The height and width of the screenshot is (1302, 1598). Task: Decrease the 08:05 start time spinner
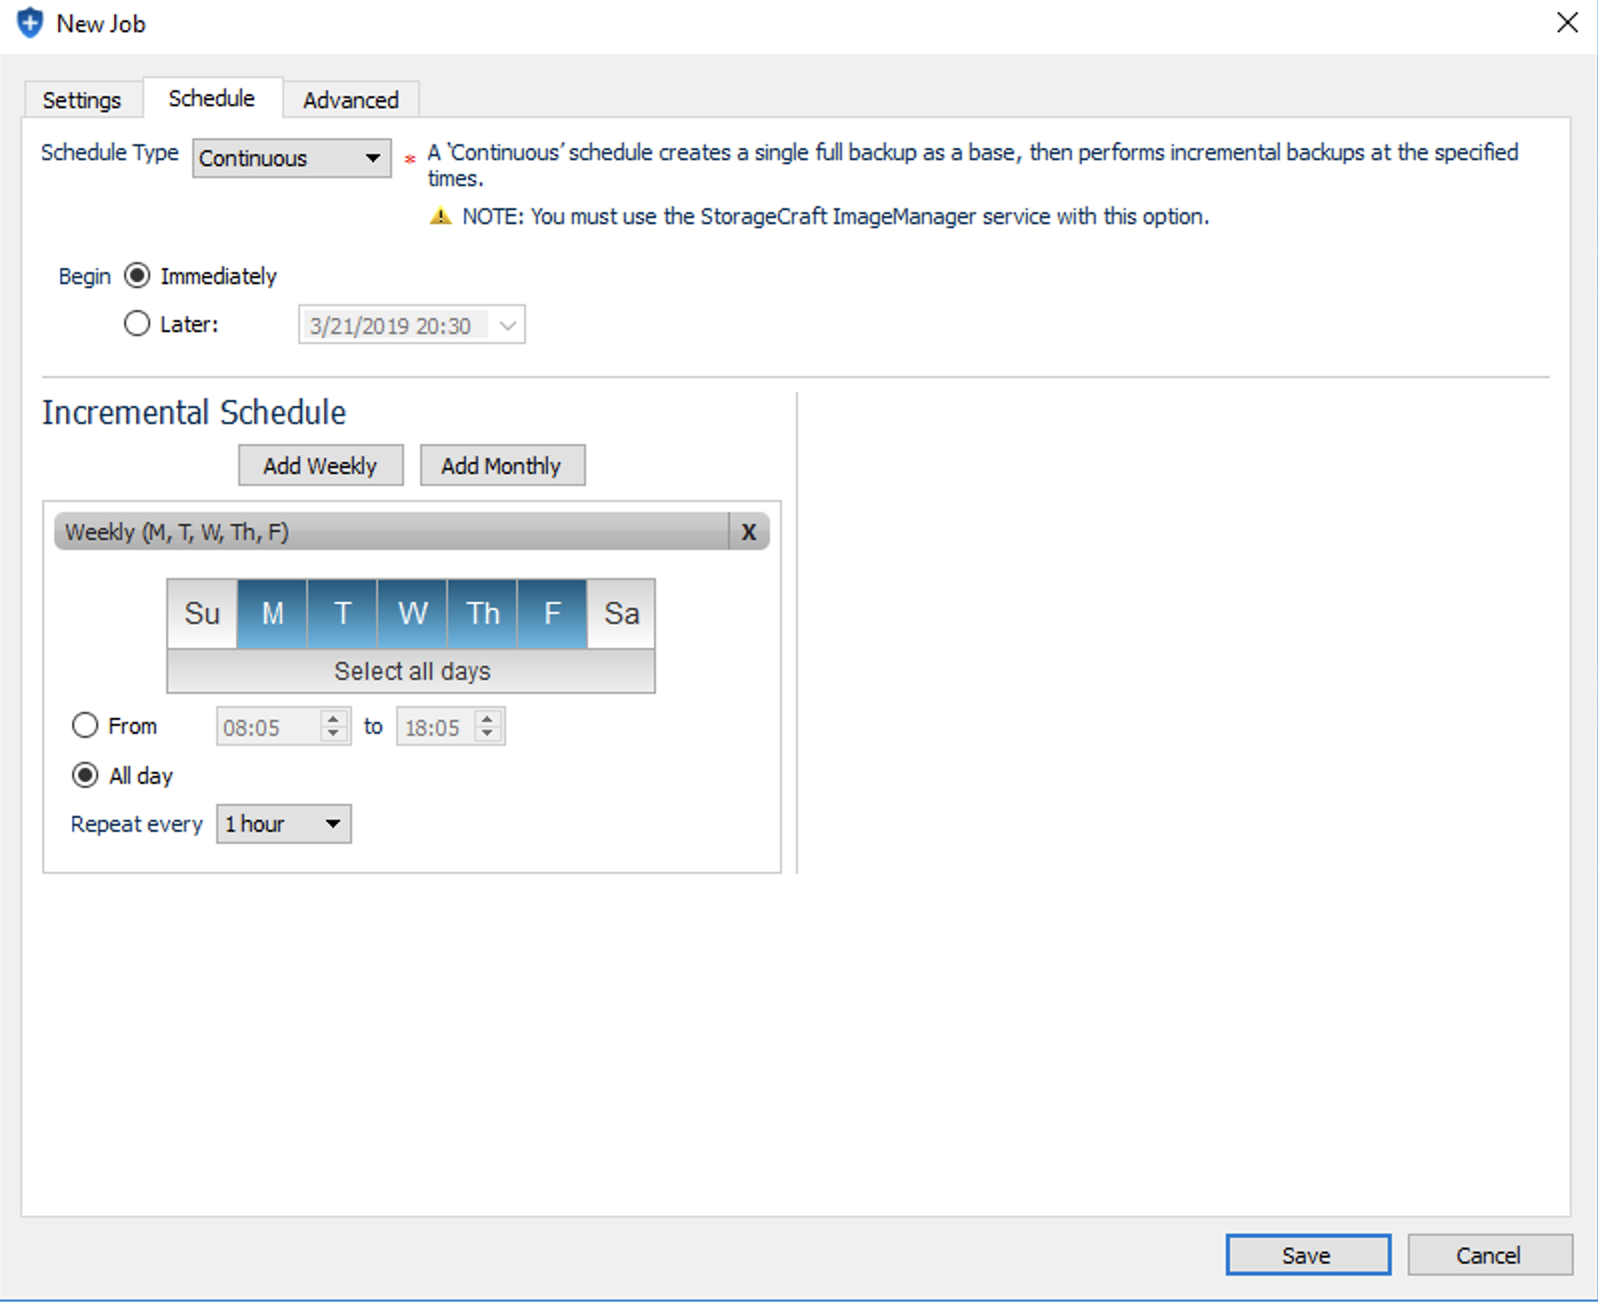coord(334,735)
